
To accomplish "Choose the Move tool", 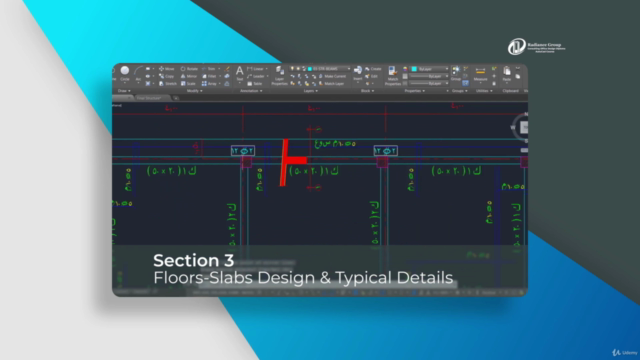I will pos(167,69).
